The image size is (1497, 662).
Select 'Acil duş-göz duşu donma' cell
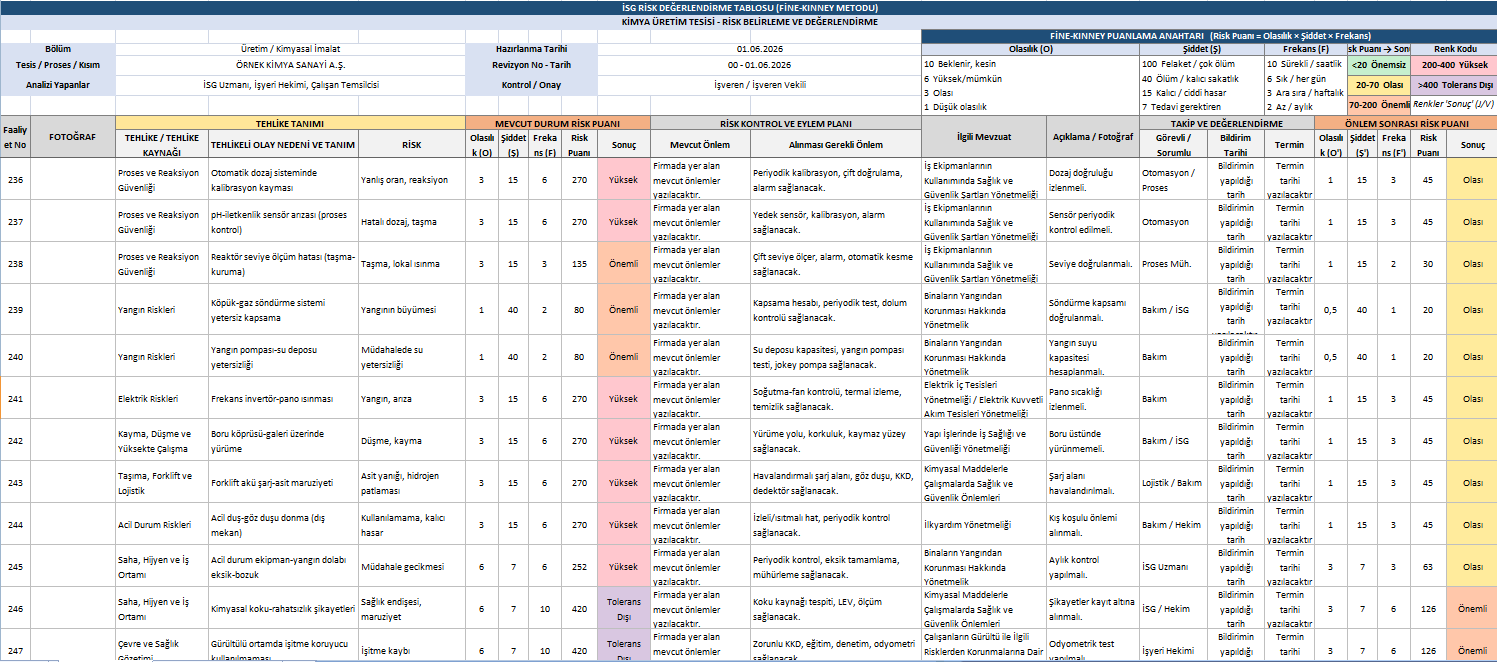(x=283, y=524)
